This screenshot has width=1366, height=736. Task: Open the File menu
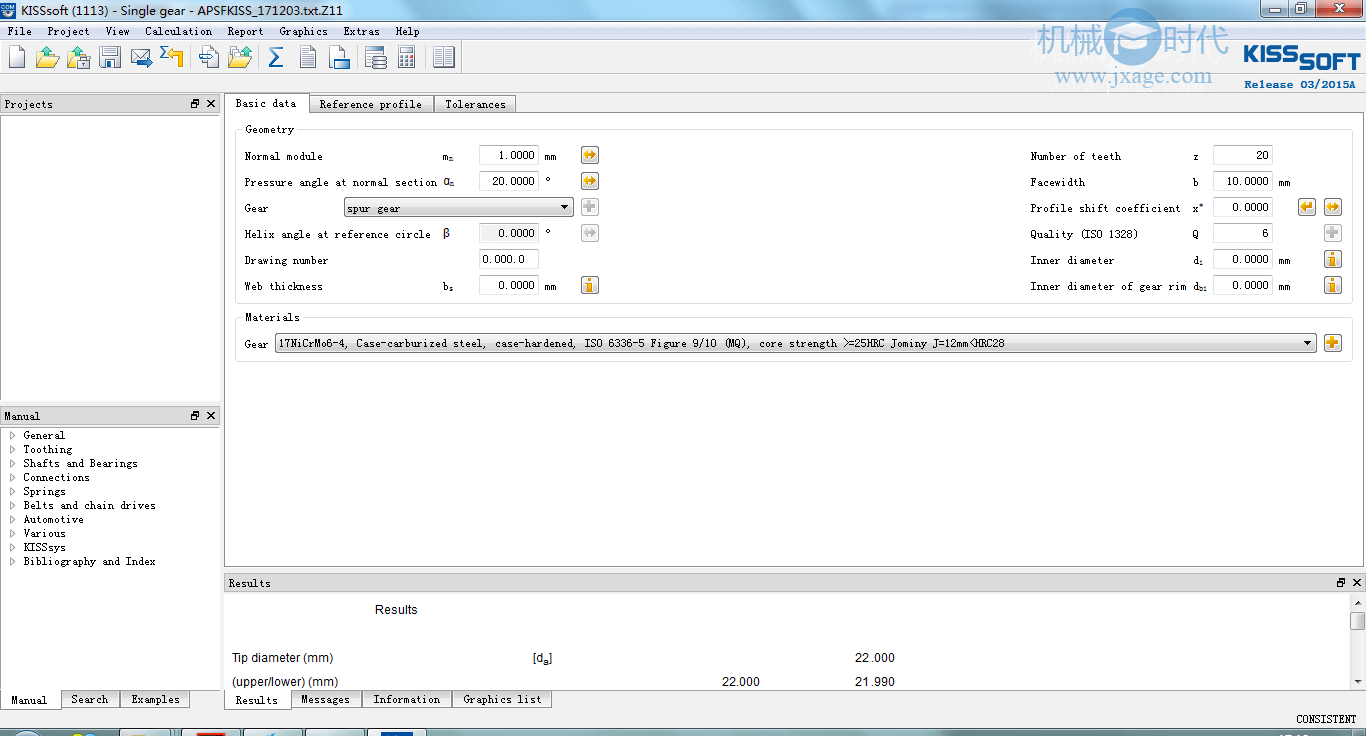[x=20, y=31]
